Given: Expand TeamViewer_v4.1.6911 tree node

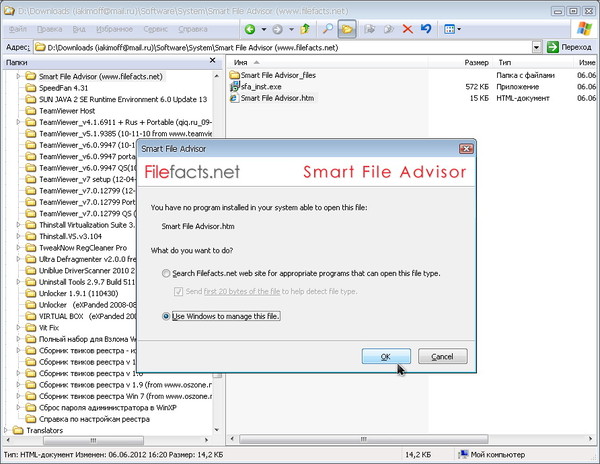Looking at the screenshot, I should tap(18, 122).
